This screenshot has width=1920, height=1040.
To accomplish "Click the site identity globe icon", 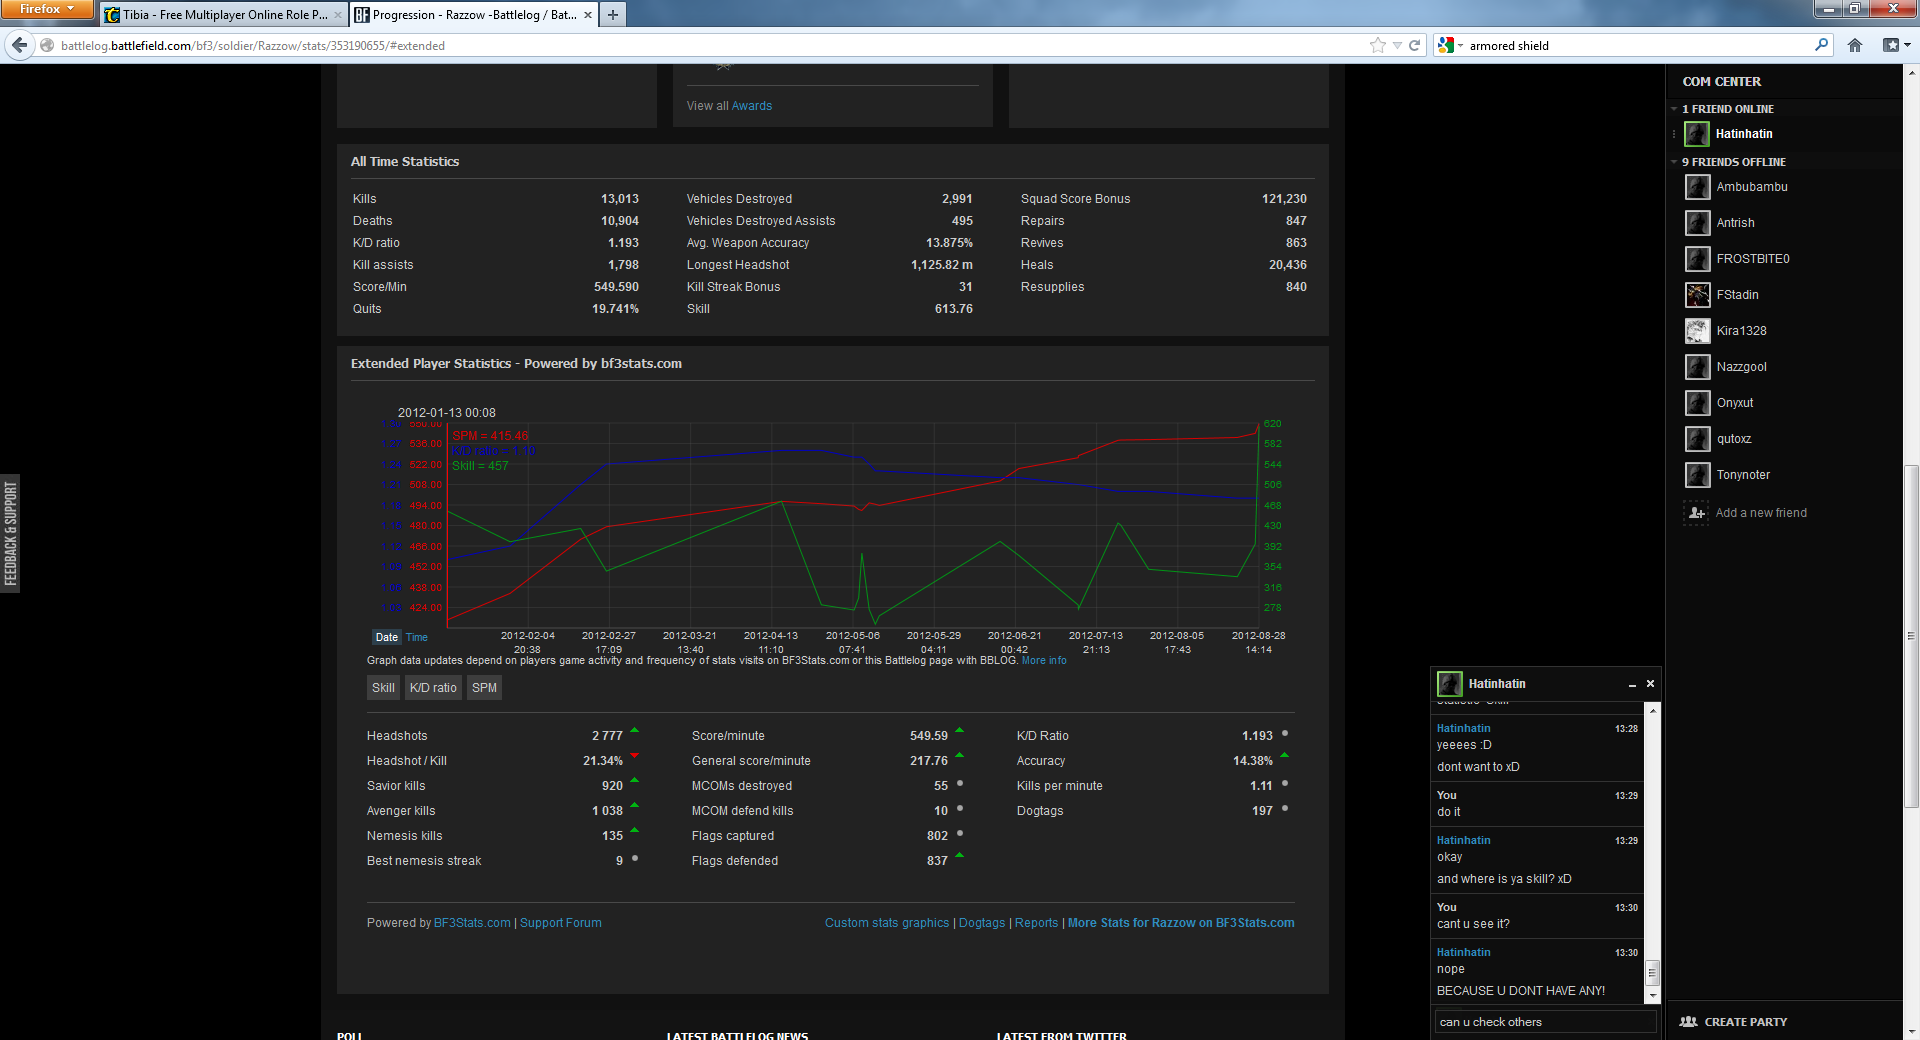I will pos(46,45).
